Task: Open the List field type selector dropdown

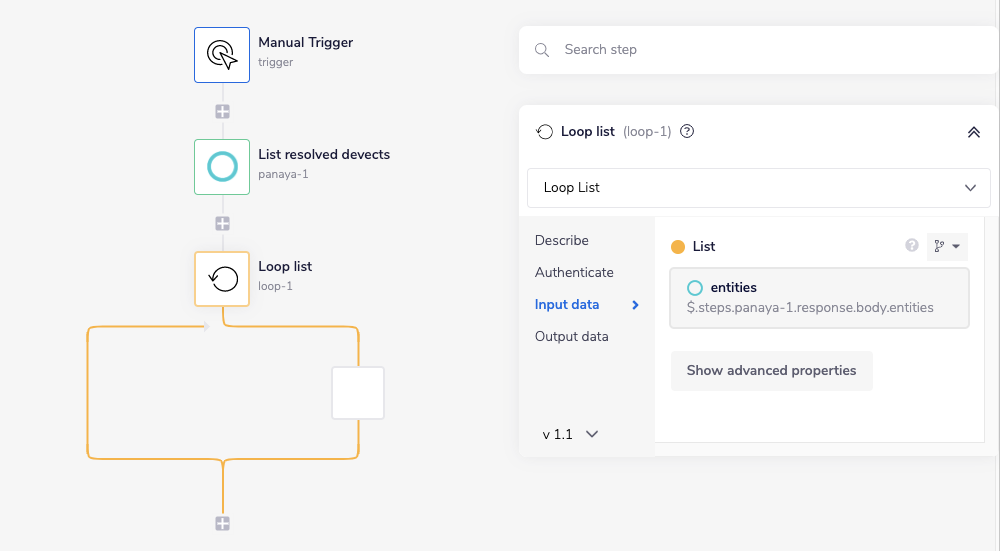Action: pyautogui.click(x=946, y=246)
